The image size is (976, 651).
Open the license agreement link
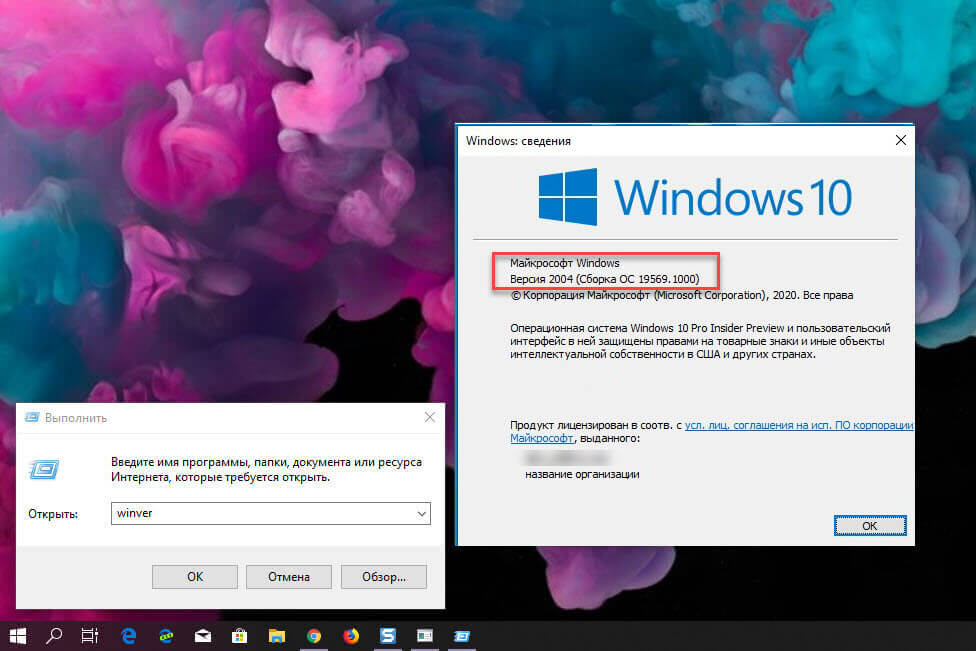[x=799, y=425]
